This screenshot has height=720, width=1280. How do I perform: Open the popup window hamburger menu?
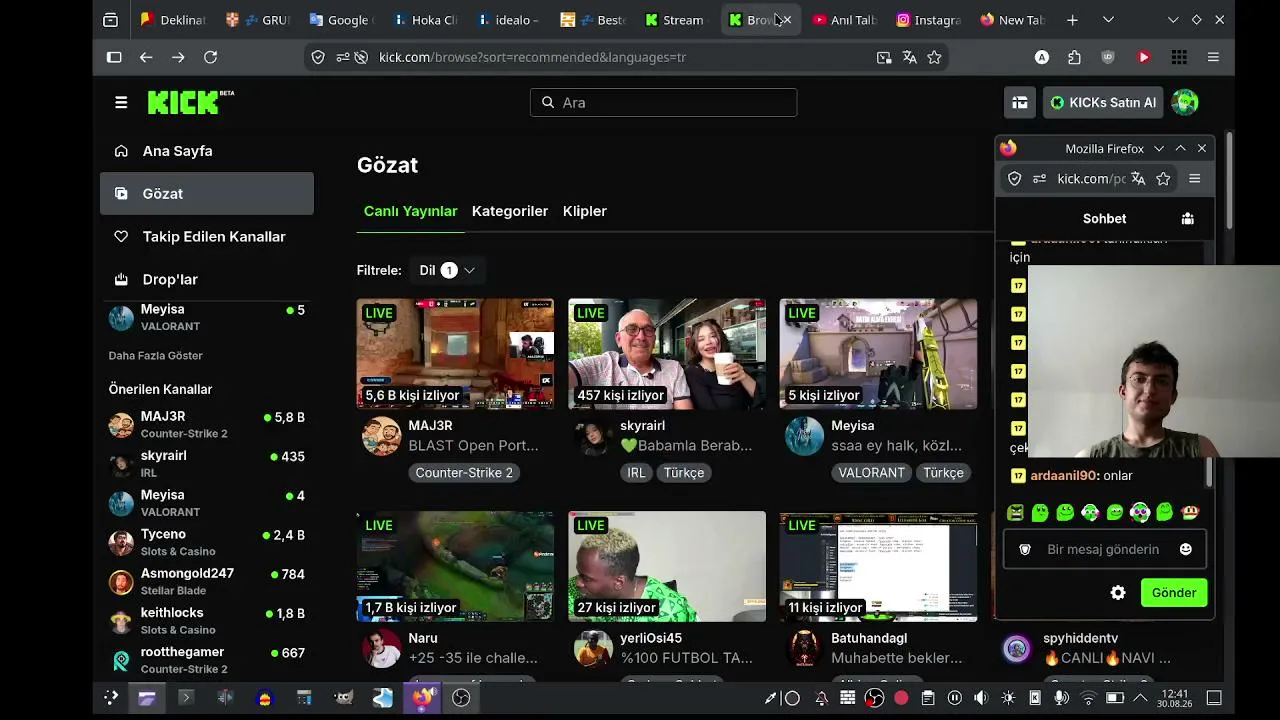click(1194, 178)
